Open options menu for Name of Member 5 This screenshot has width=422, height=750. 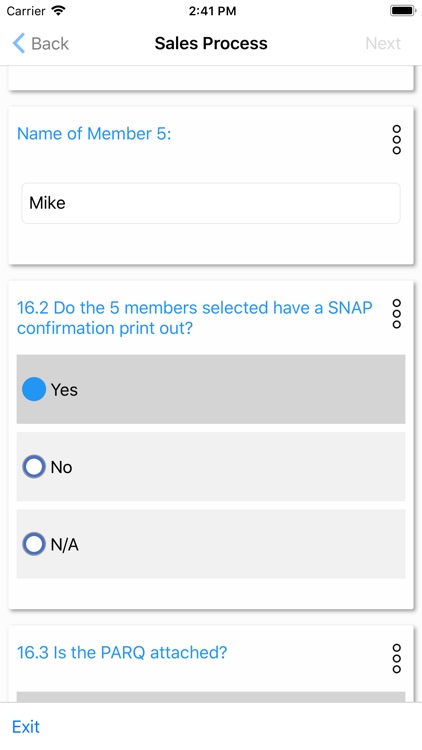tap(396, 140)
